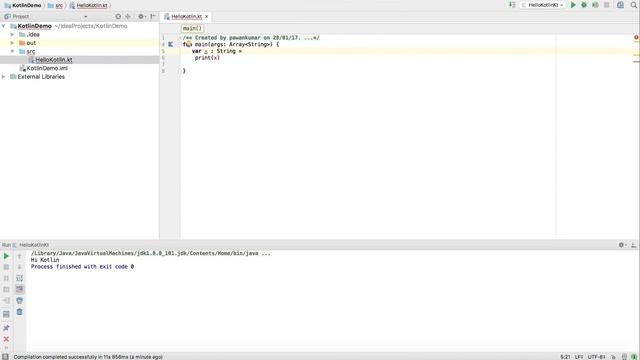Click Down the stack trace arrow

pyautogui.click(x=20, y=267)
